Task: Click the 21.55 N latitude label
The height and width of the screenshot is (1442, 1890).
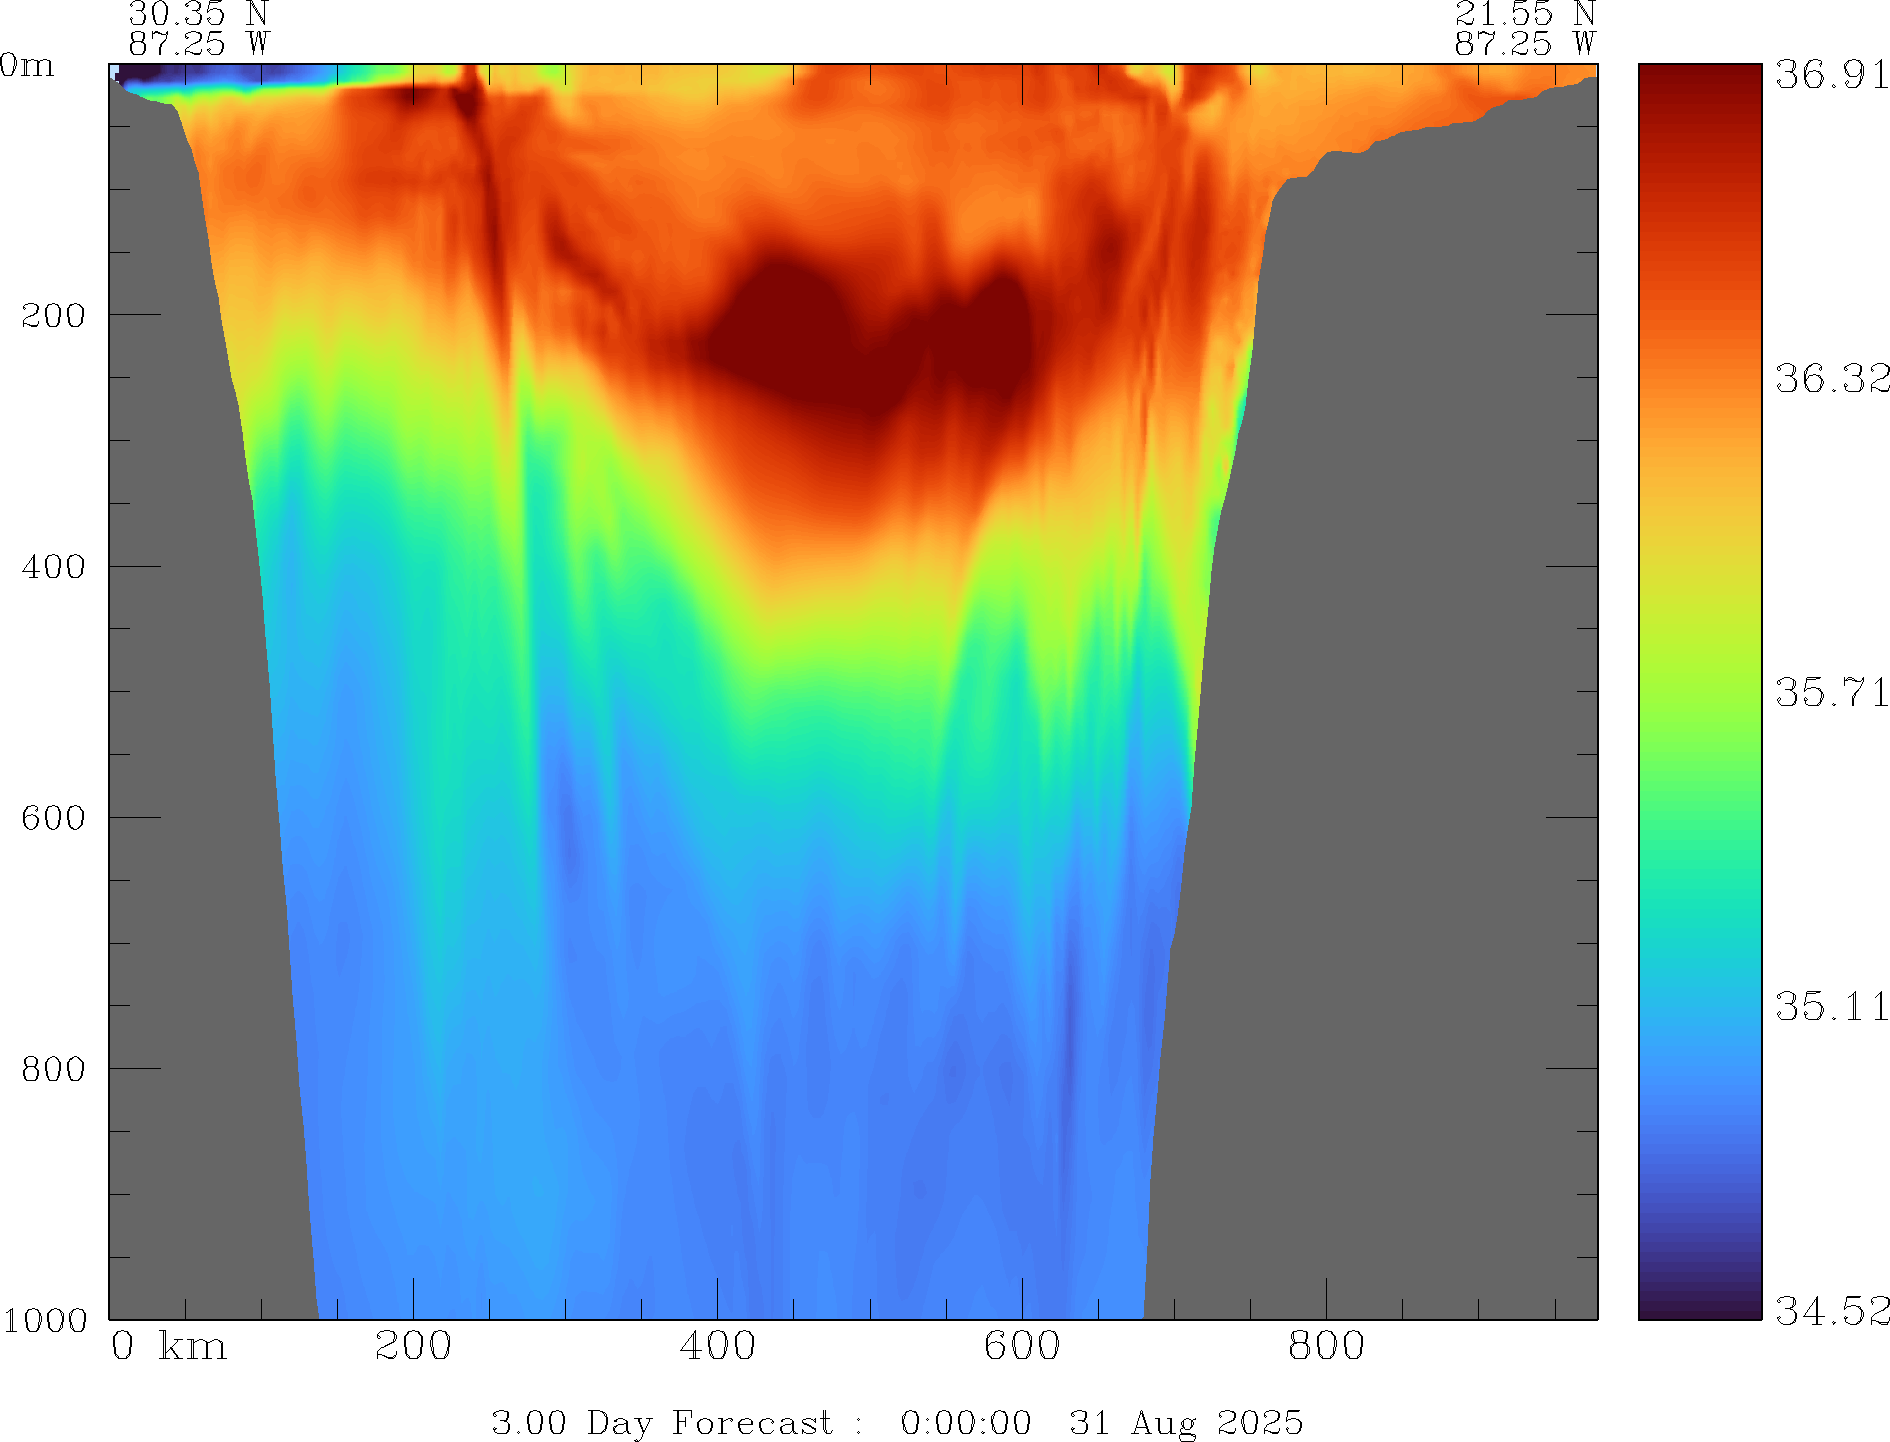Action: 1524,14
